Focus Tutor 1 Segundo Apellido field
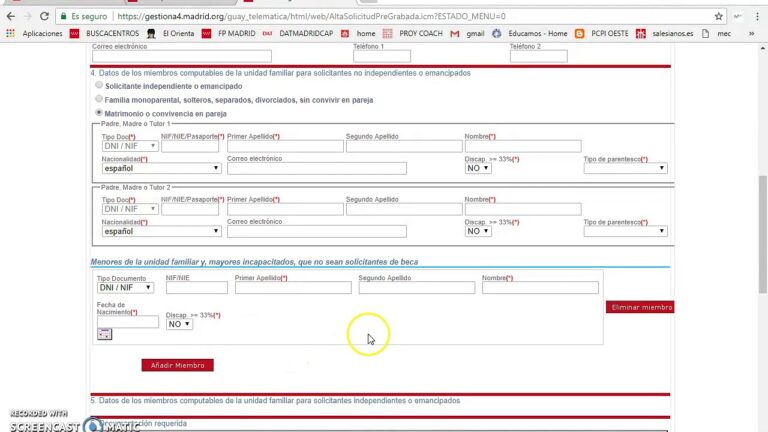This screenshot has height=432, width=768. click(x=404, y=146)
